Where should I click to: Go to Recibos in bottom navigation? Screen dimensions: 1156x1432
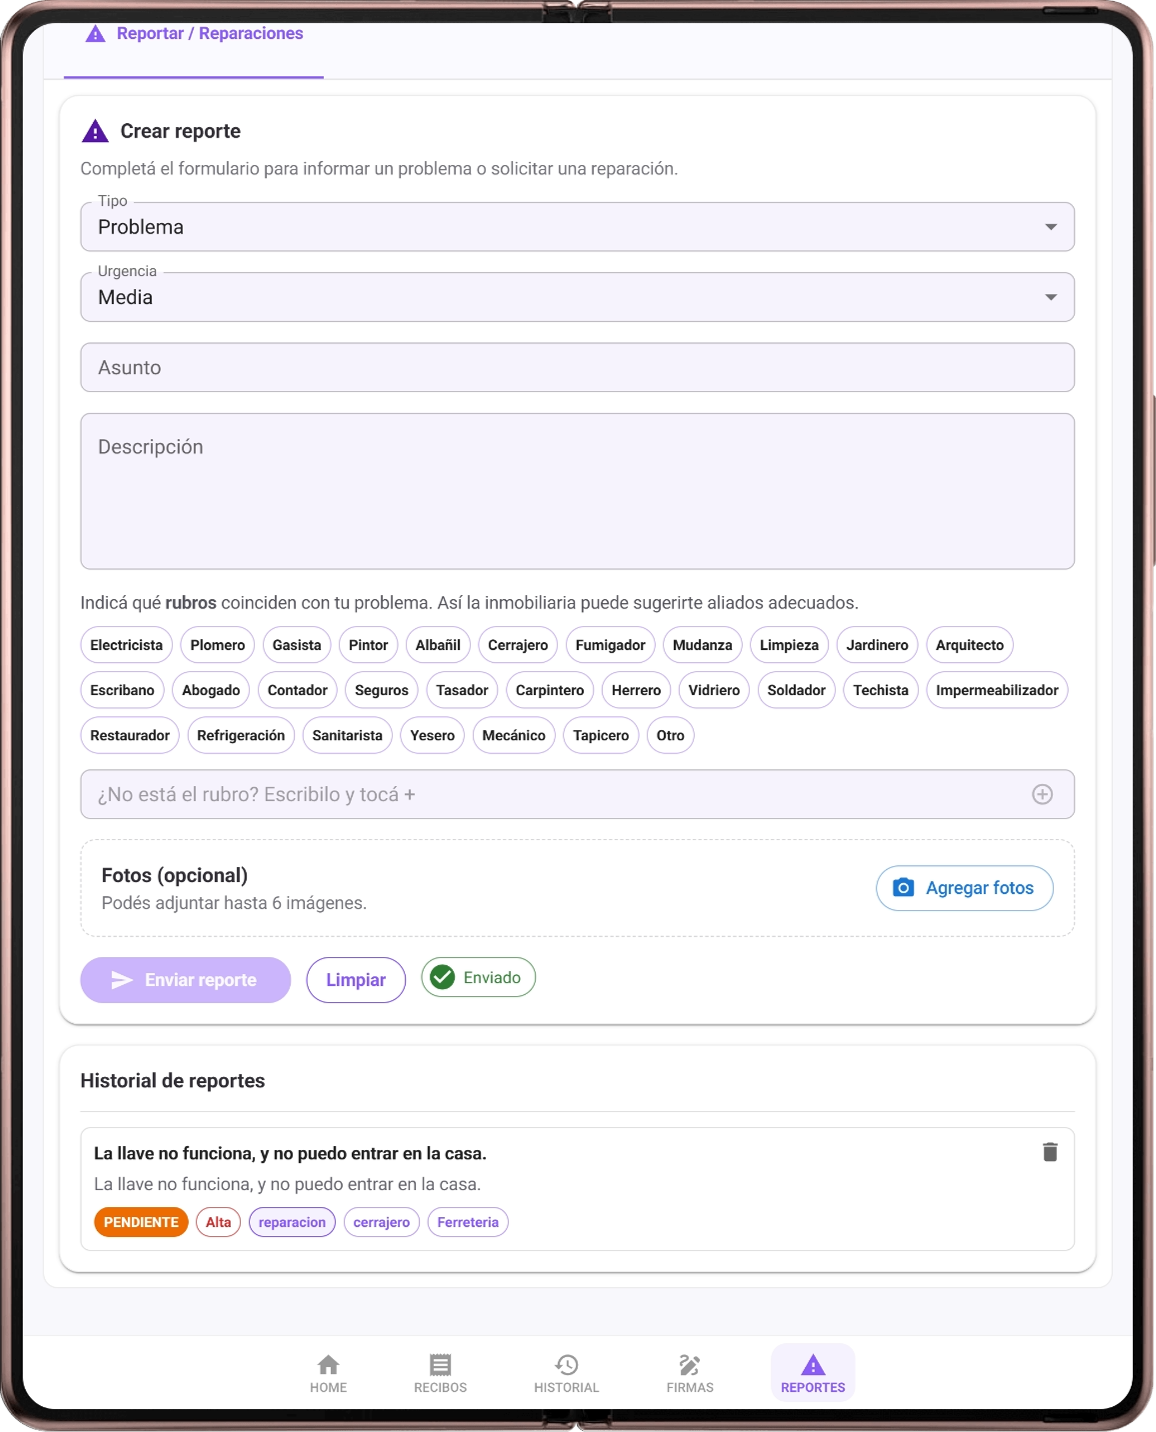pos(440,1373)
